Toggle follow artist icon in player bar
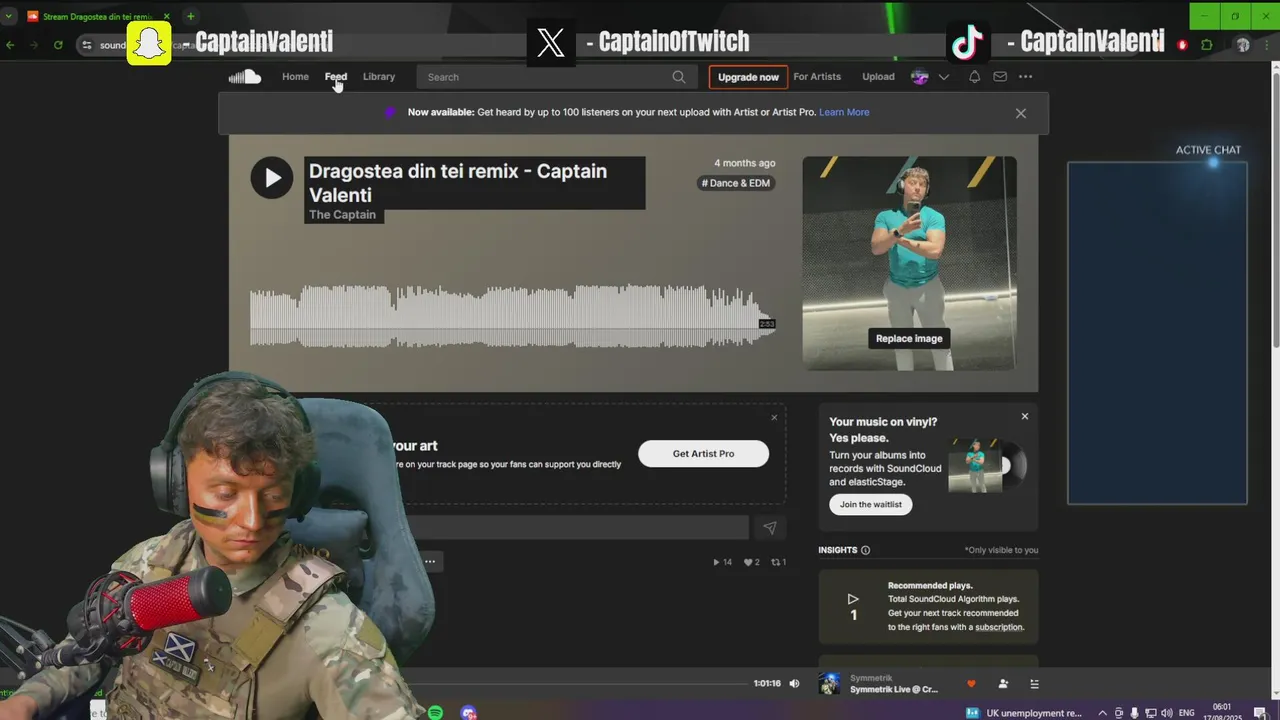 (x=1003, y=684)
